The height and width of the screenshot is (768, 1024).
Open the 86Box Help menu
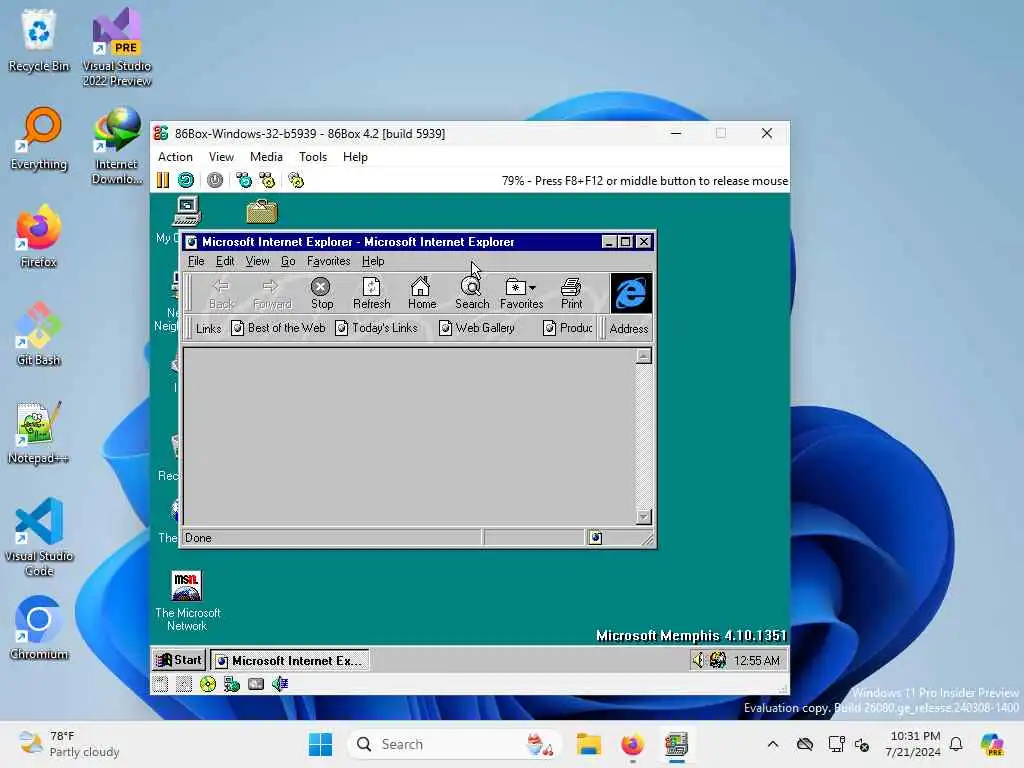(x=355, y=157)
